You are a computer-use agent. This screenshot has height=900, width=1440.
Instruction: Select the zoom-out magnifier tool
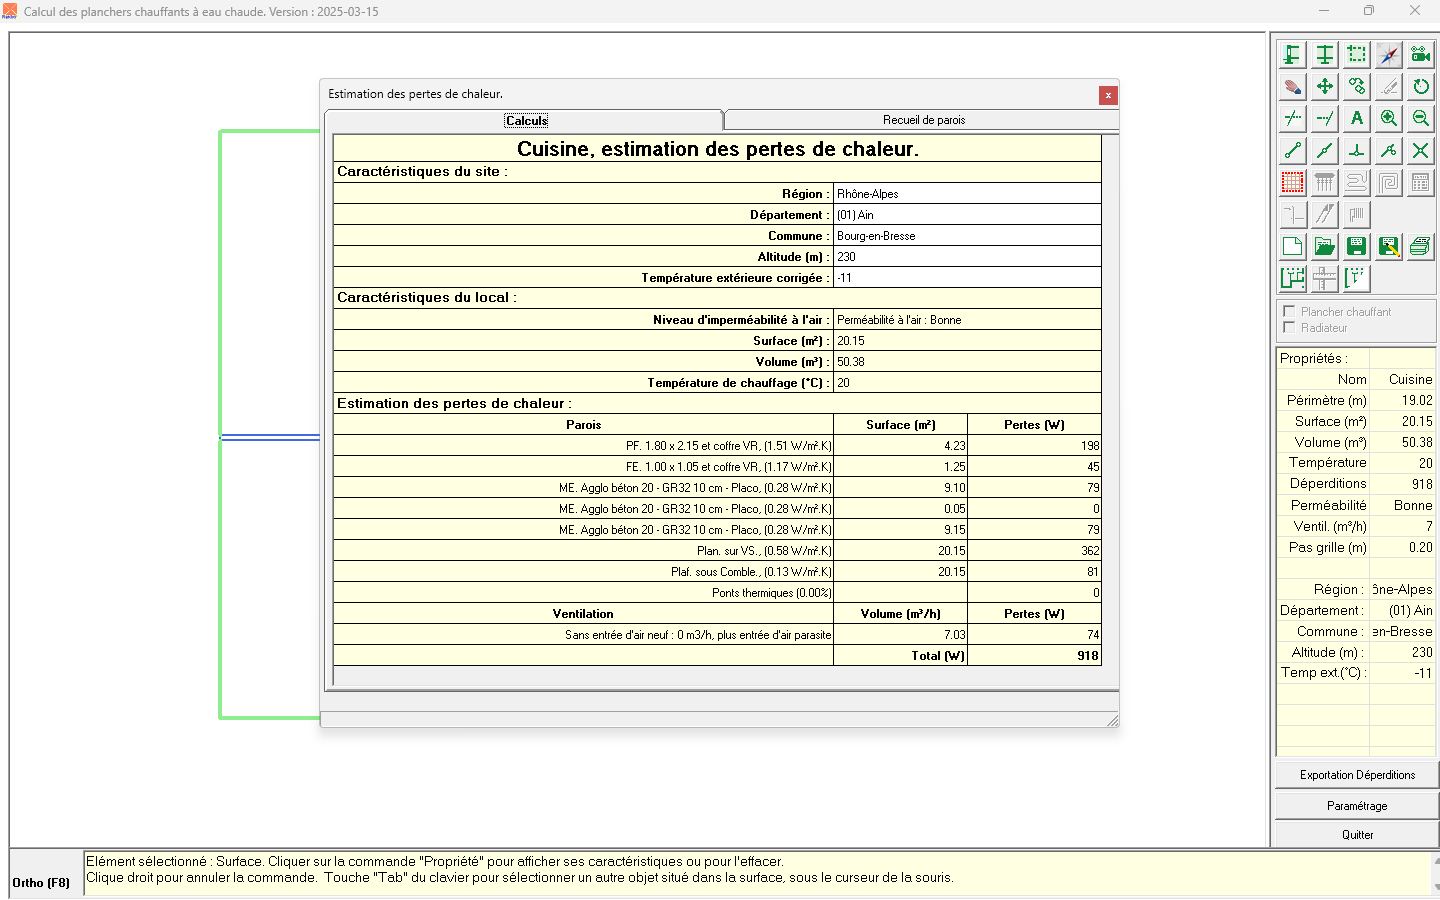(1420, 117)
